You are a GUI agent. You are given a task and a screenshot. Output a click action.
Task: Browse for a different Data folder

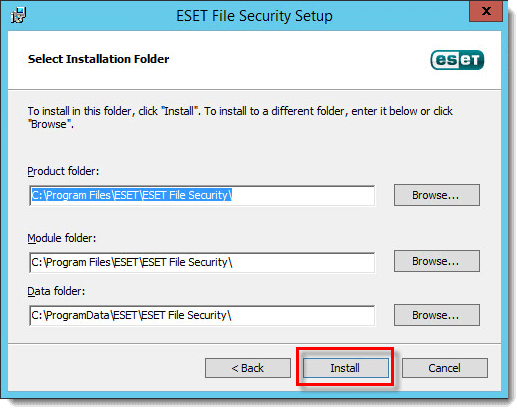[437, 315]
